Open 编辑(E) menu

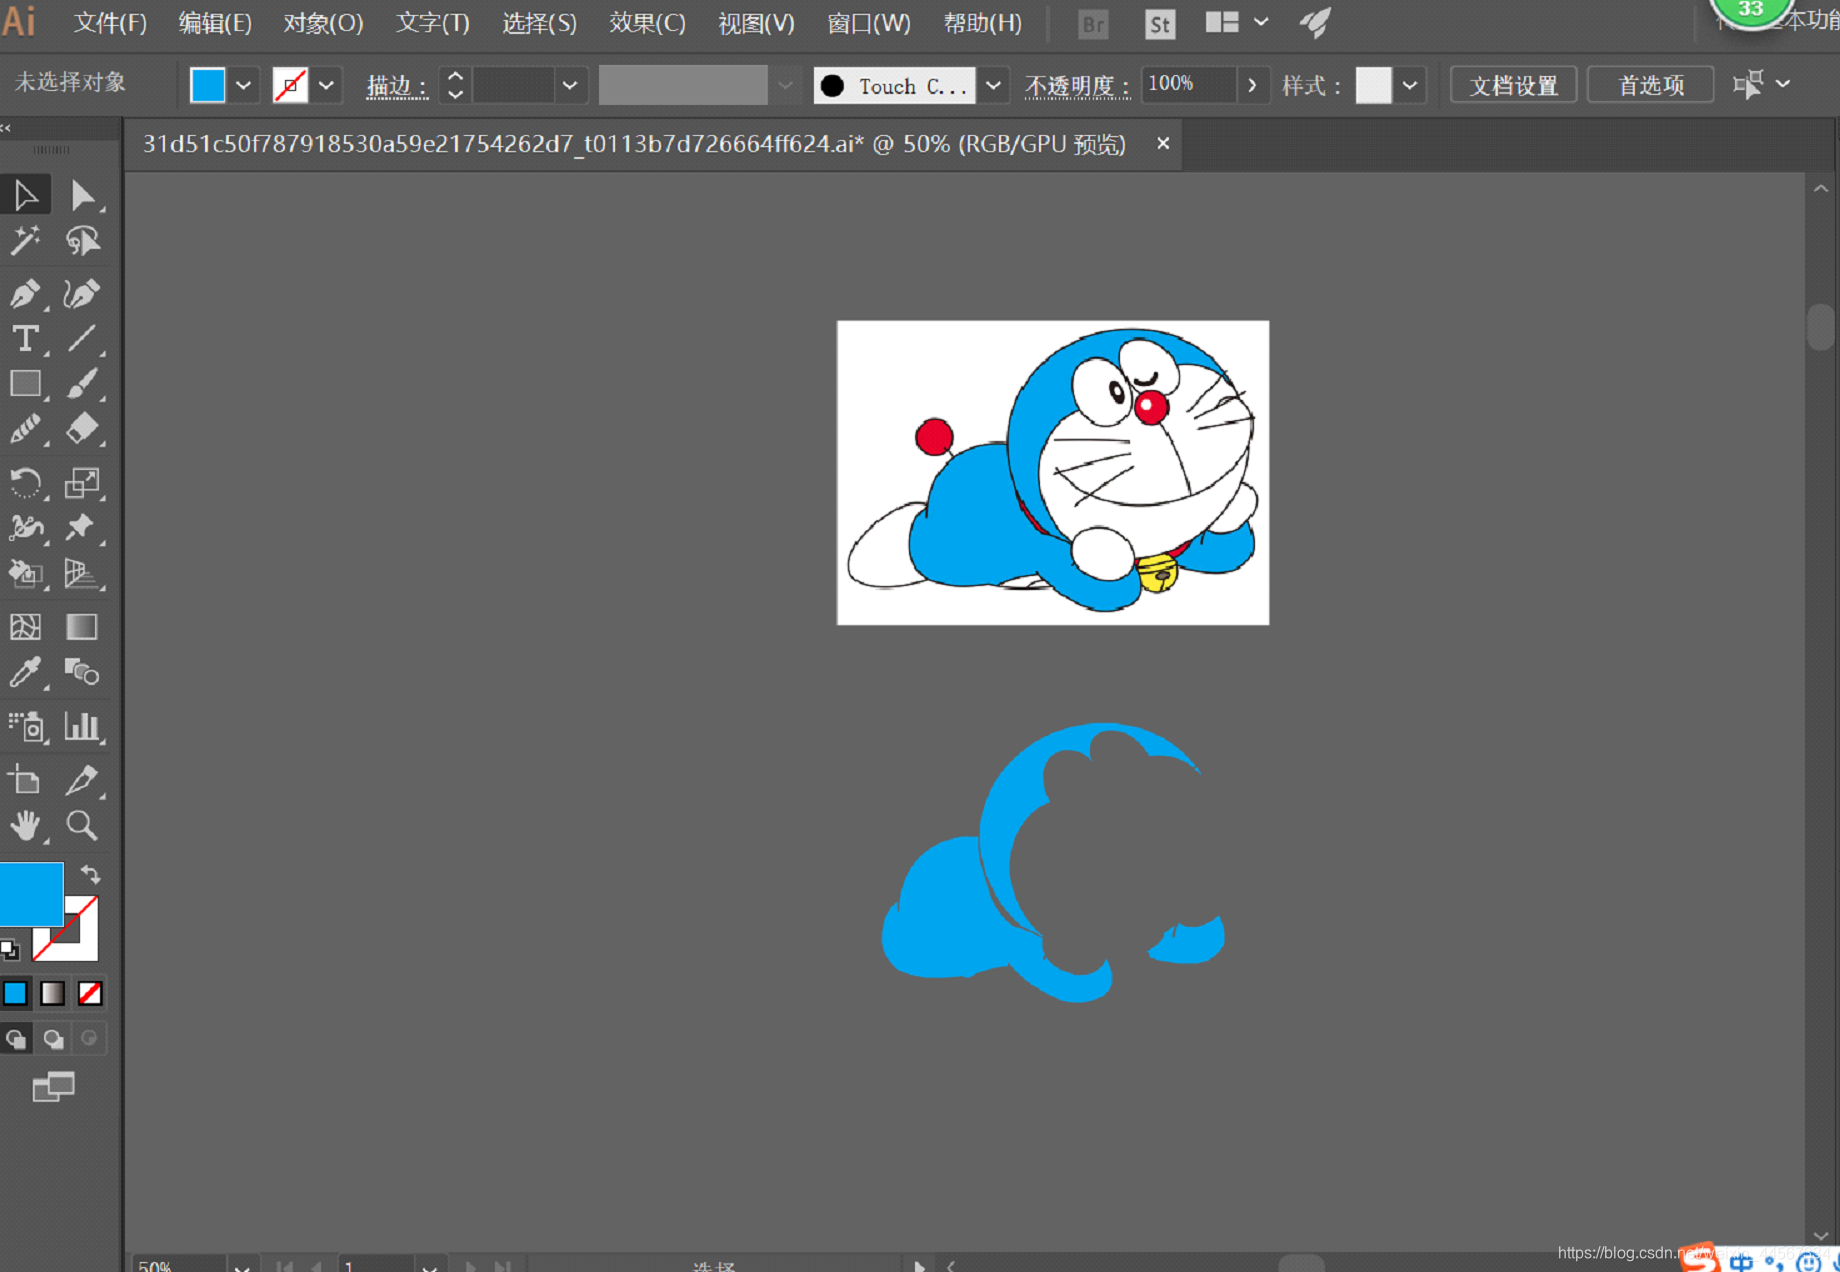coord(215,23)
